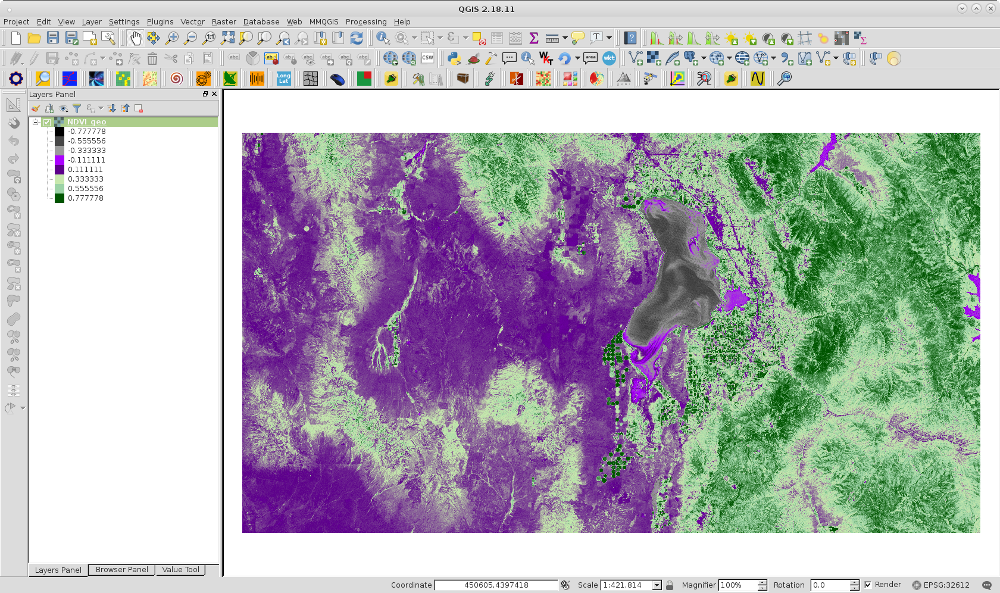Uncheck the NDVI_geo layer visibility checkbox
This screenshot has width=1000, height=593.
click(47, 122)
